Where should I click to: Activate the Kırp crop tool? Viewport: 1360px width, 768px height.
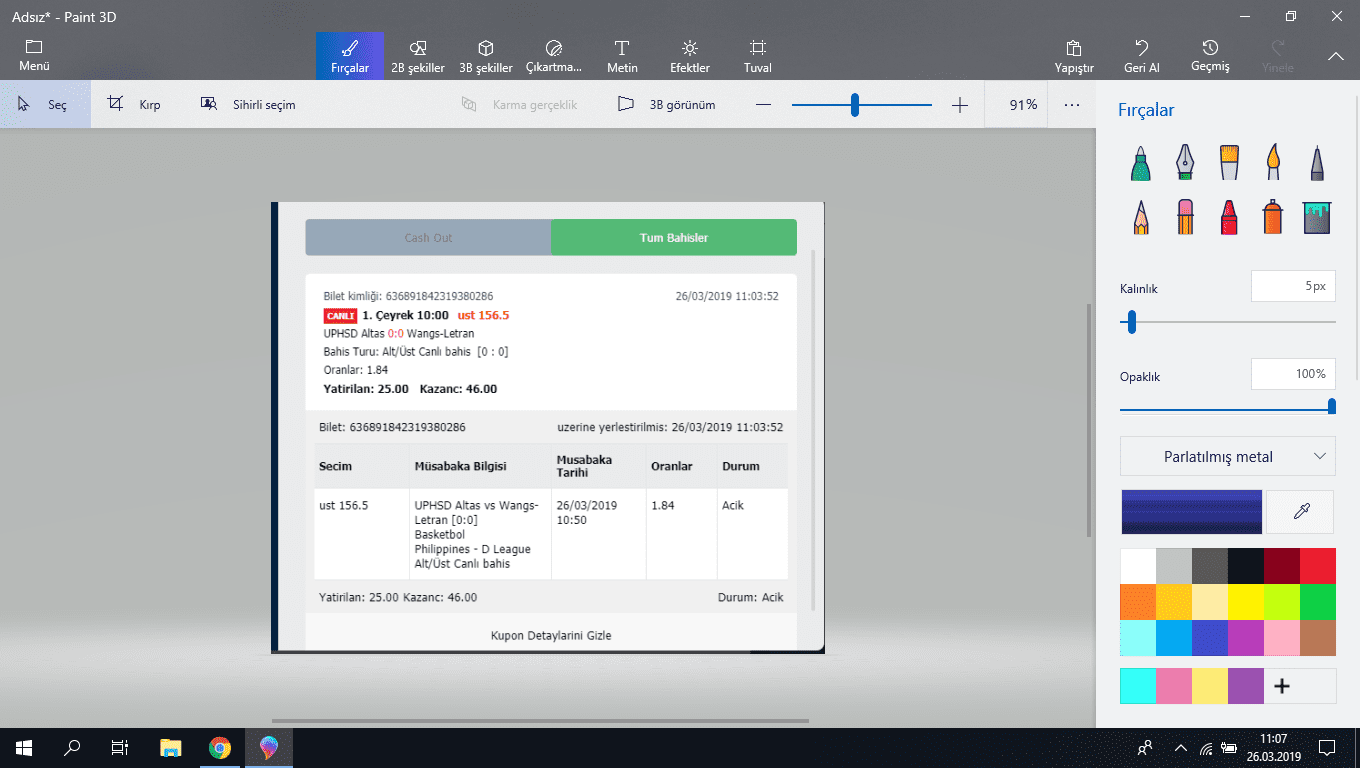pos(134,104)
